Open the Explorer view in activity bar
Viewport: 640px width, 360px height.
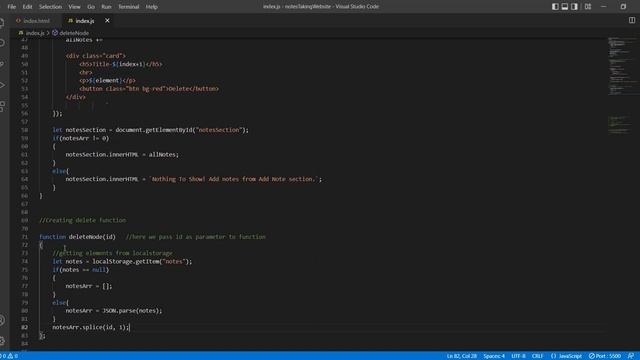[2, 22]
